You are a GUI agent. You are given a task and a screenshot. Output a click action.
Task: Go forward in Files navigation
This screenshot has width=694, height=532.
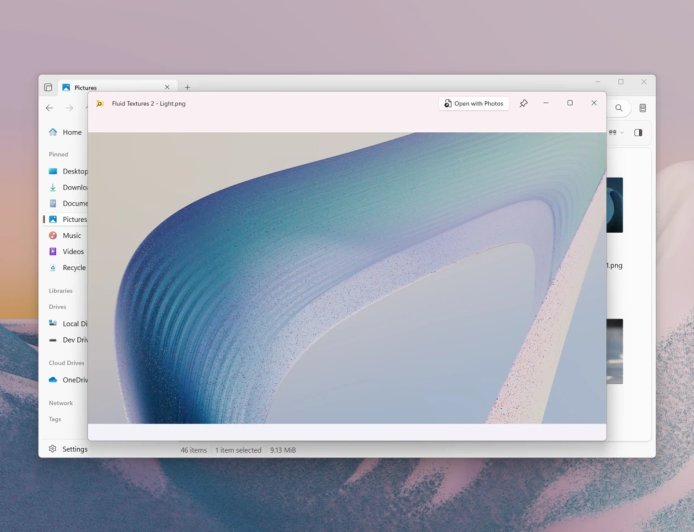[x=69, y=108]
